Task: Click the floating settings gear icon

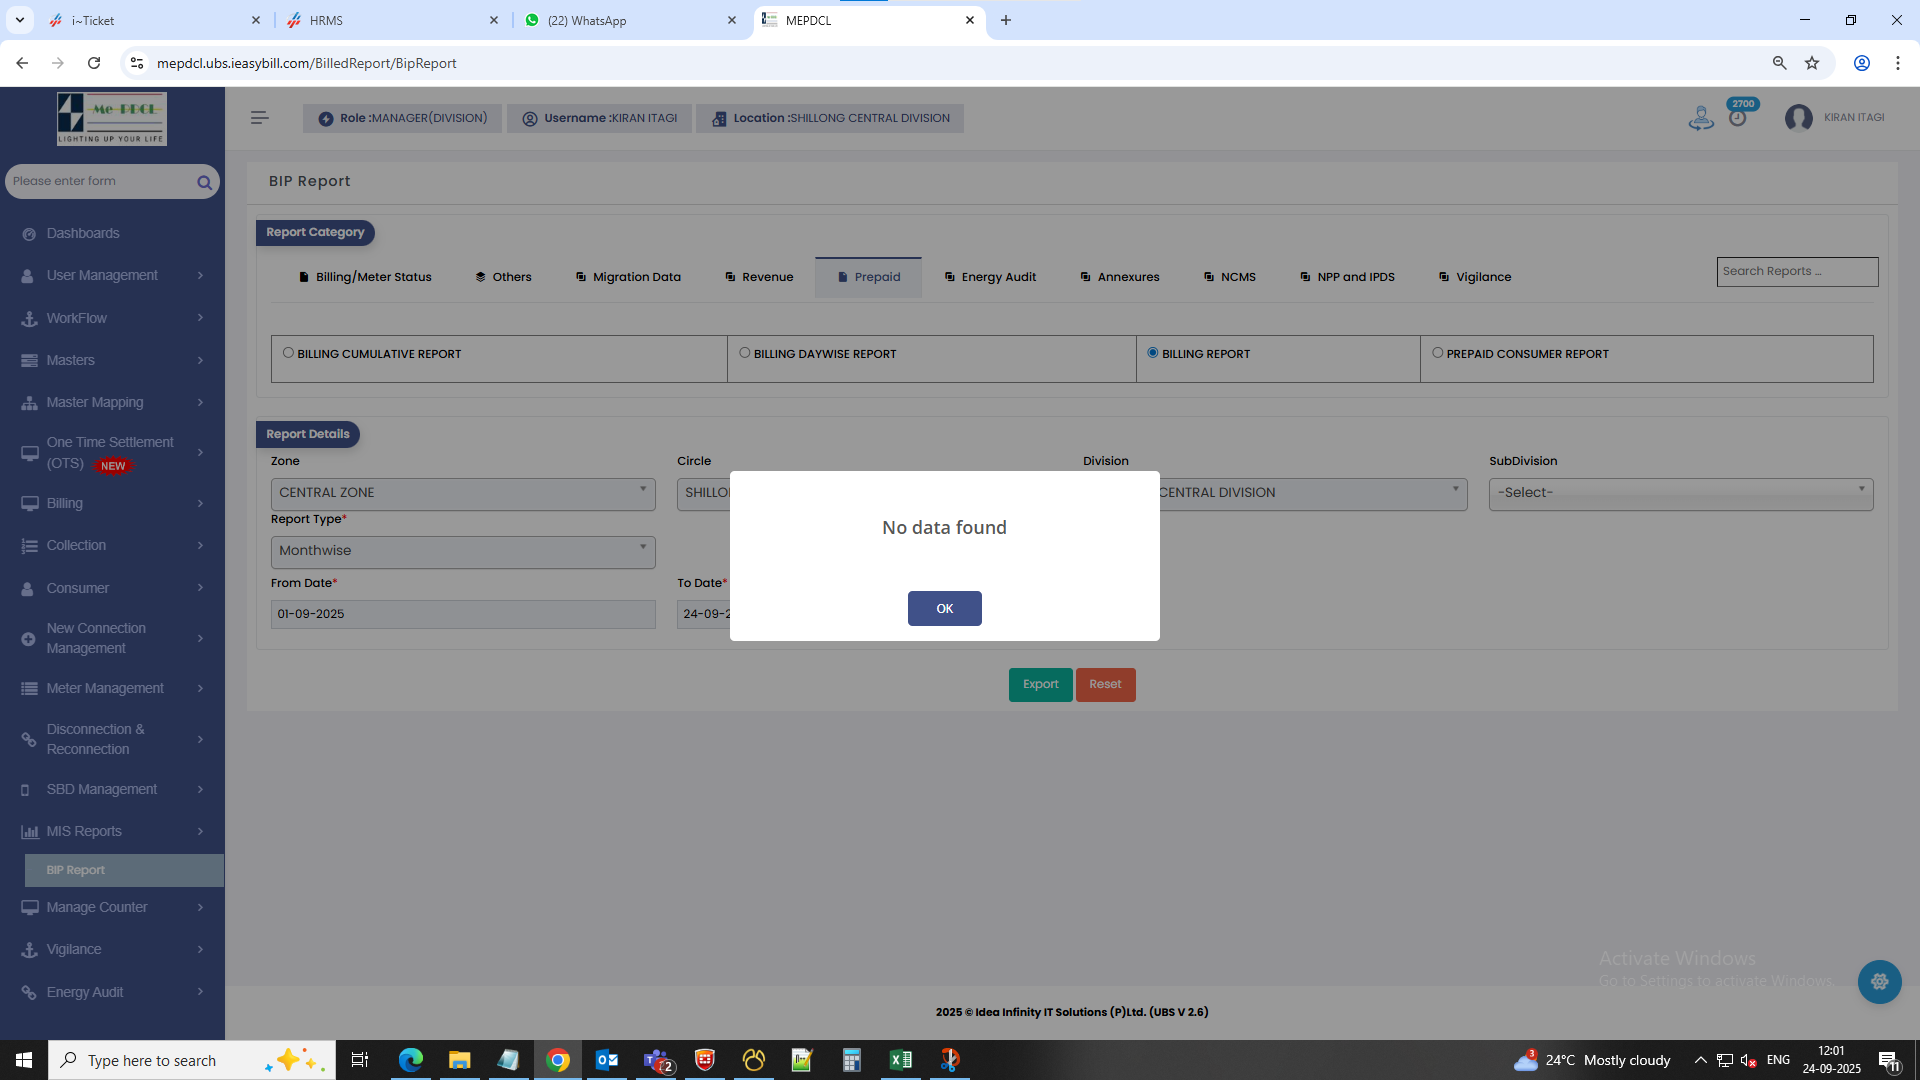Action: pos(1879,982)
